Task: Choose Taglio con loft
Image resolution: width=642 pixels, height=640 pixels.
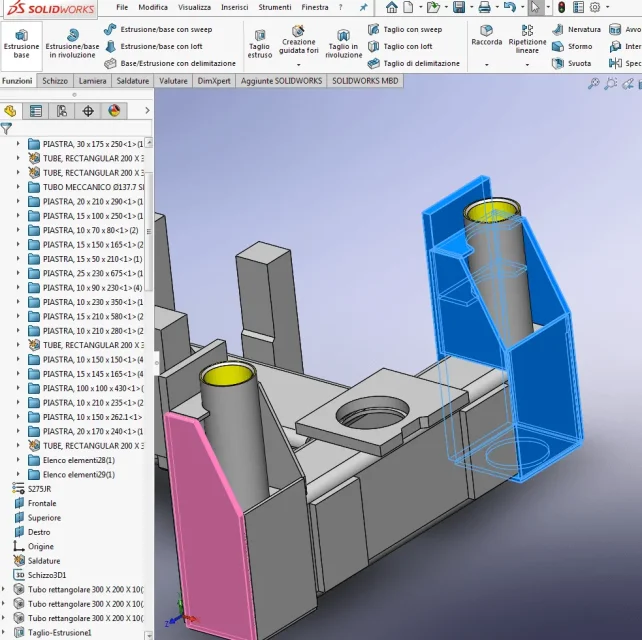Action: pyautogui.click(x=400, y=46)
